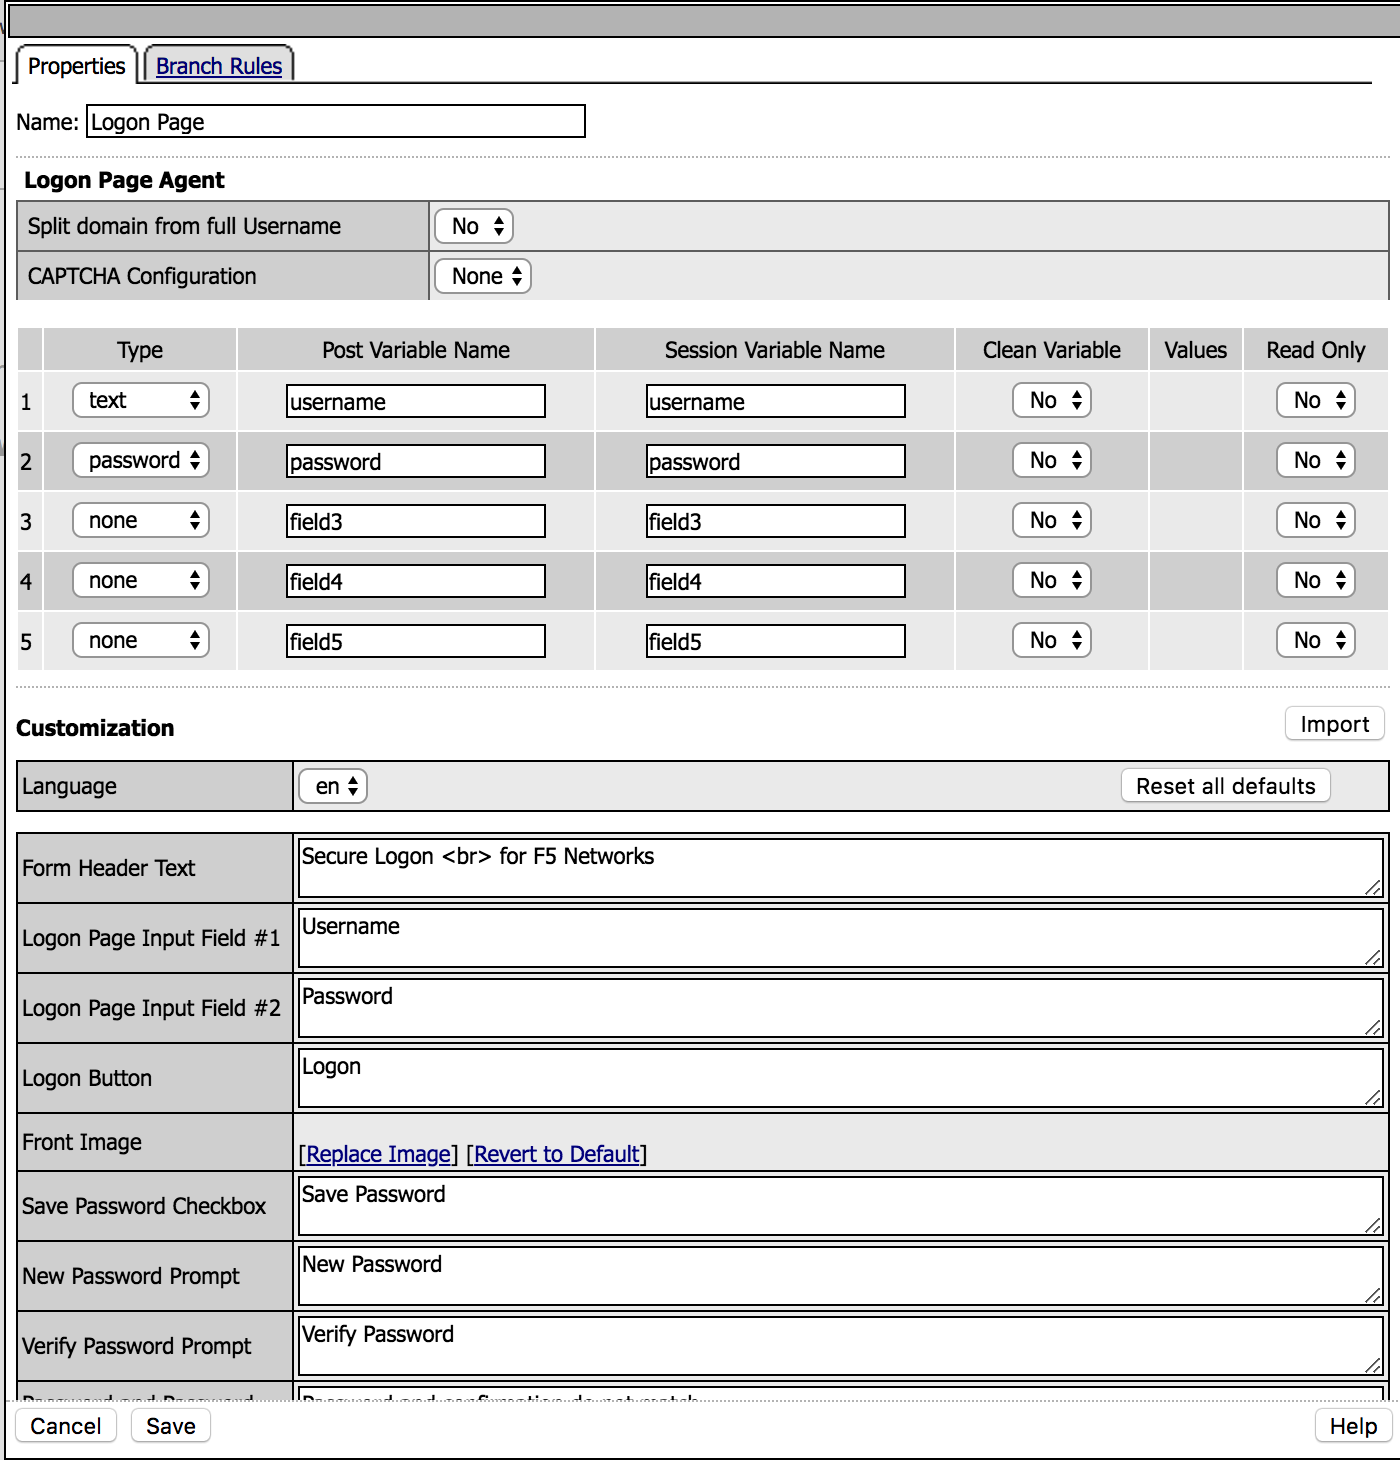1400x1460 pixels.
Task: Click the Type column header
Action: point(140,350)
